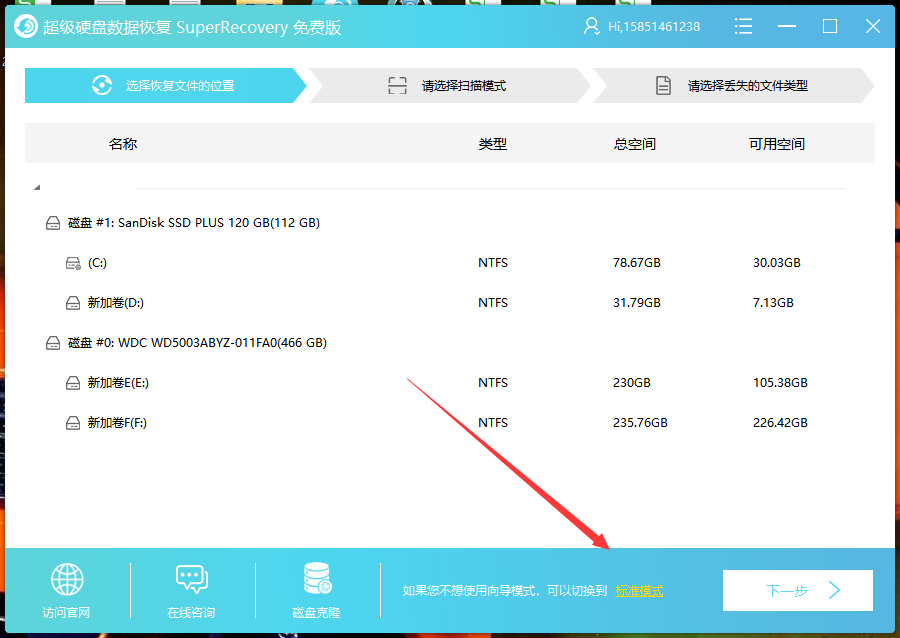Click the 230GB total space value
900x638 pixels.
click(x=631, y=383)
